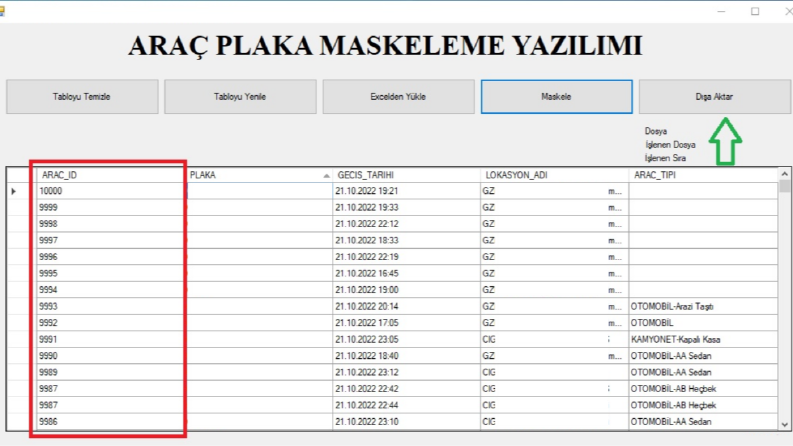Maximize the application window
The height and width of the screenshot is (446, 793).
point(755,11)
